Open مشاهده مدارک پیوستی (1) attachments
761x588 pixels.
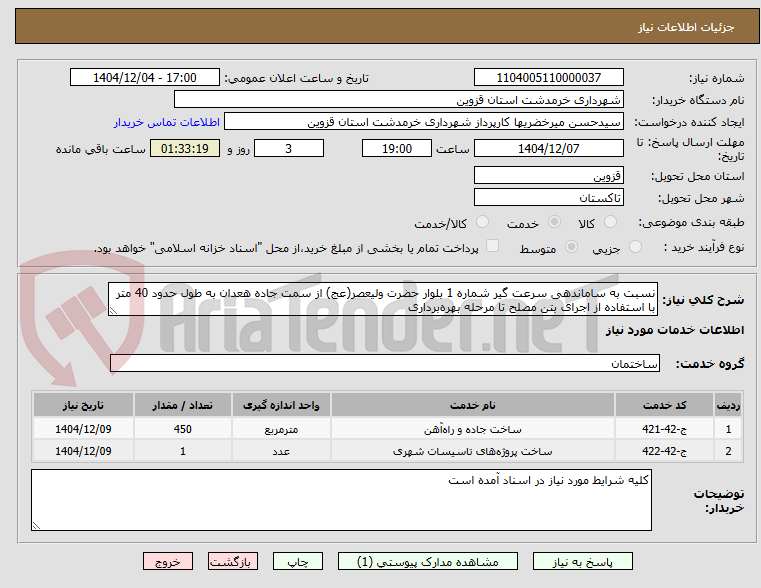pos(428,561)
